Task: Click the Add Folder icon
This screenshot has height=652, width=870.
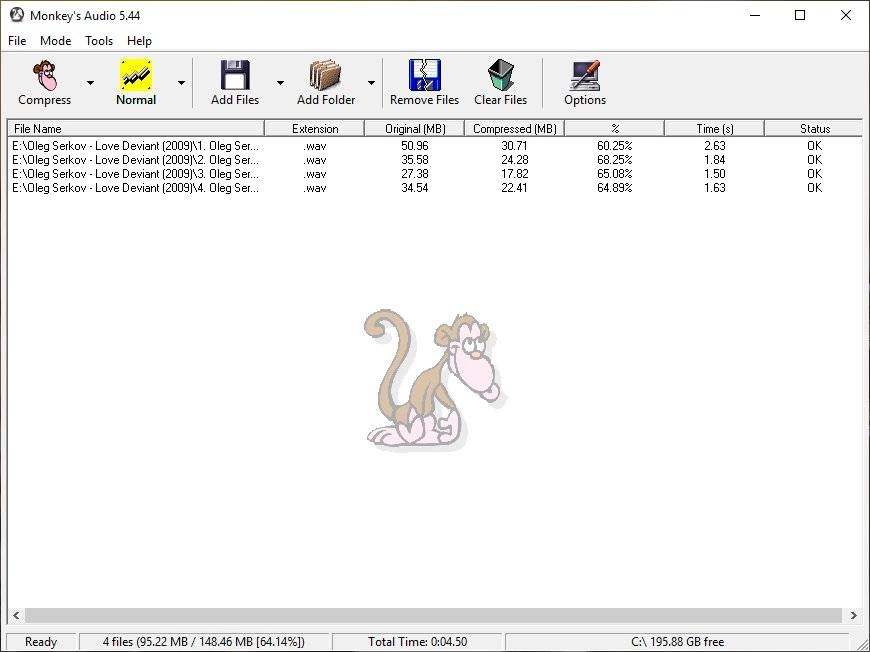Action: click(326, 75)
